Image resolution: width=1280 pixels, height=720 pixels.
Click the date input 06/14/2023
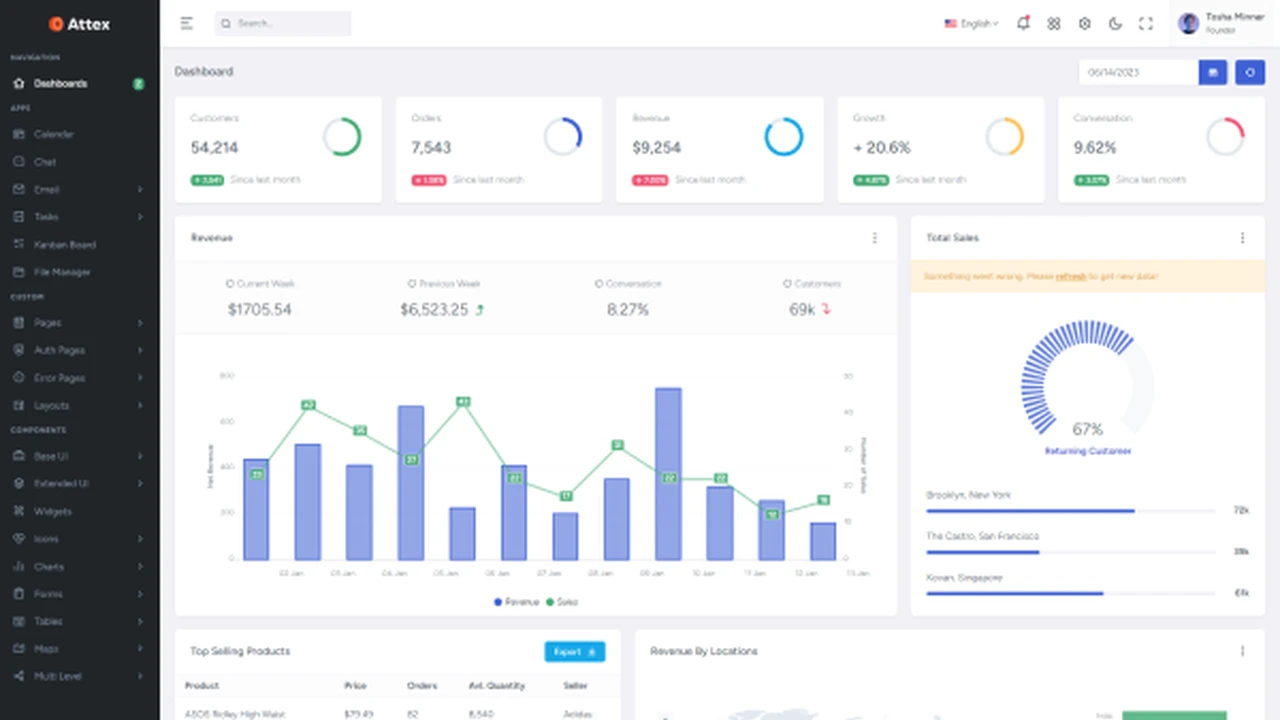click(1139, 72)
